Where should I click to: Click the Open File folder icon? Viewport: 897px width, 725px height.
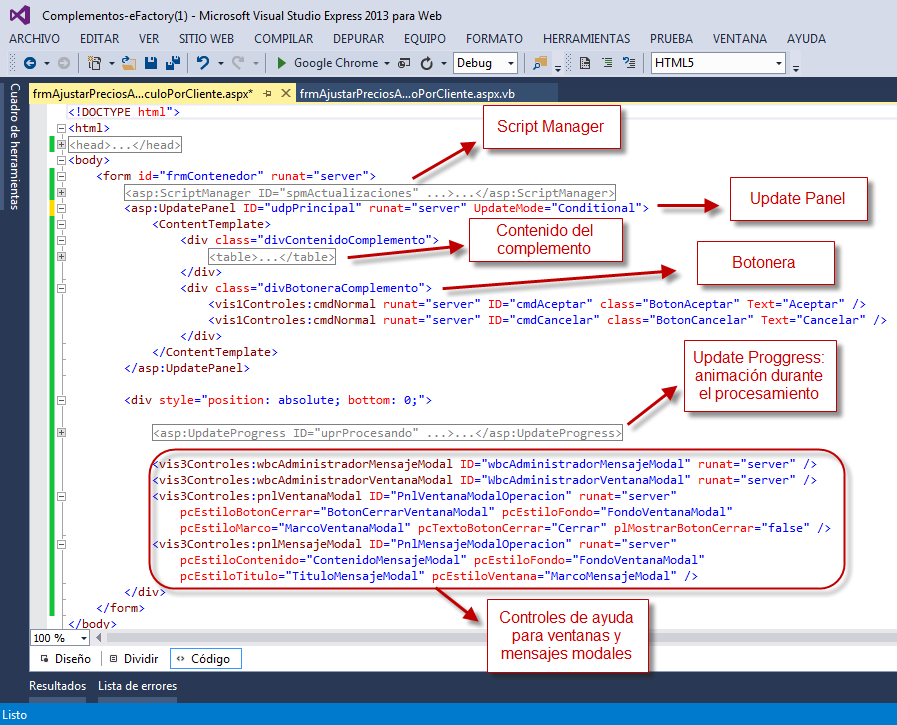pos(129,63)
